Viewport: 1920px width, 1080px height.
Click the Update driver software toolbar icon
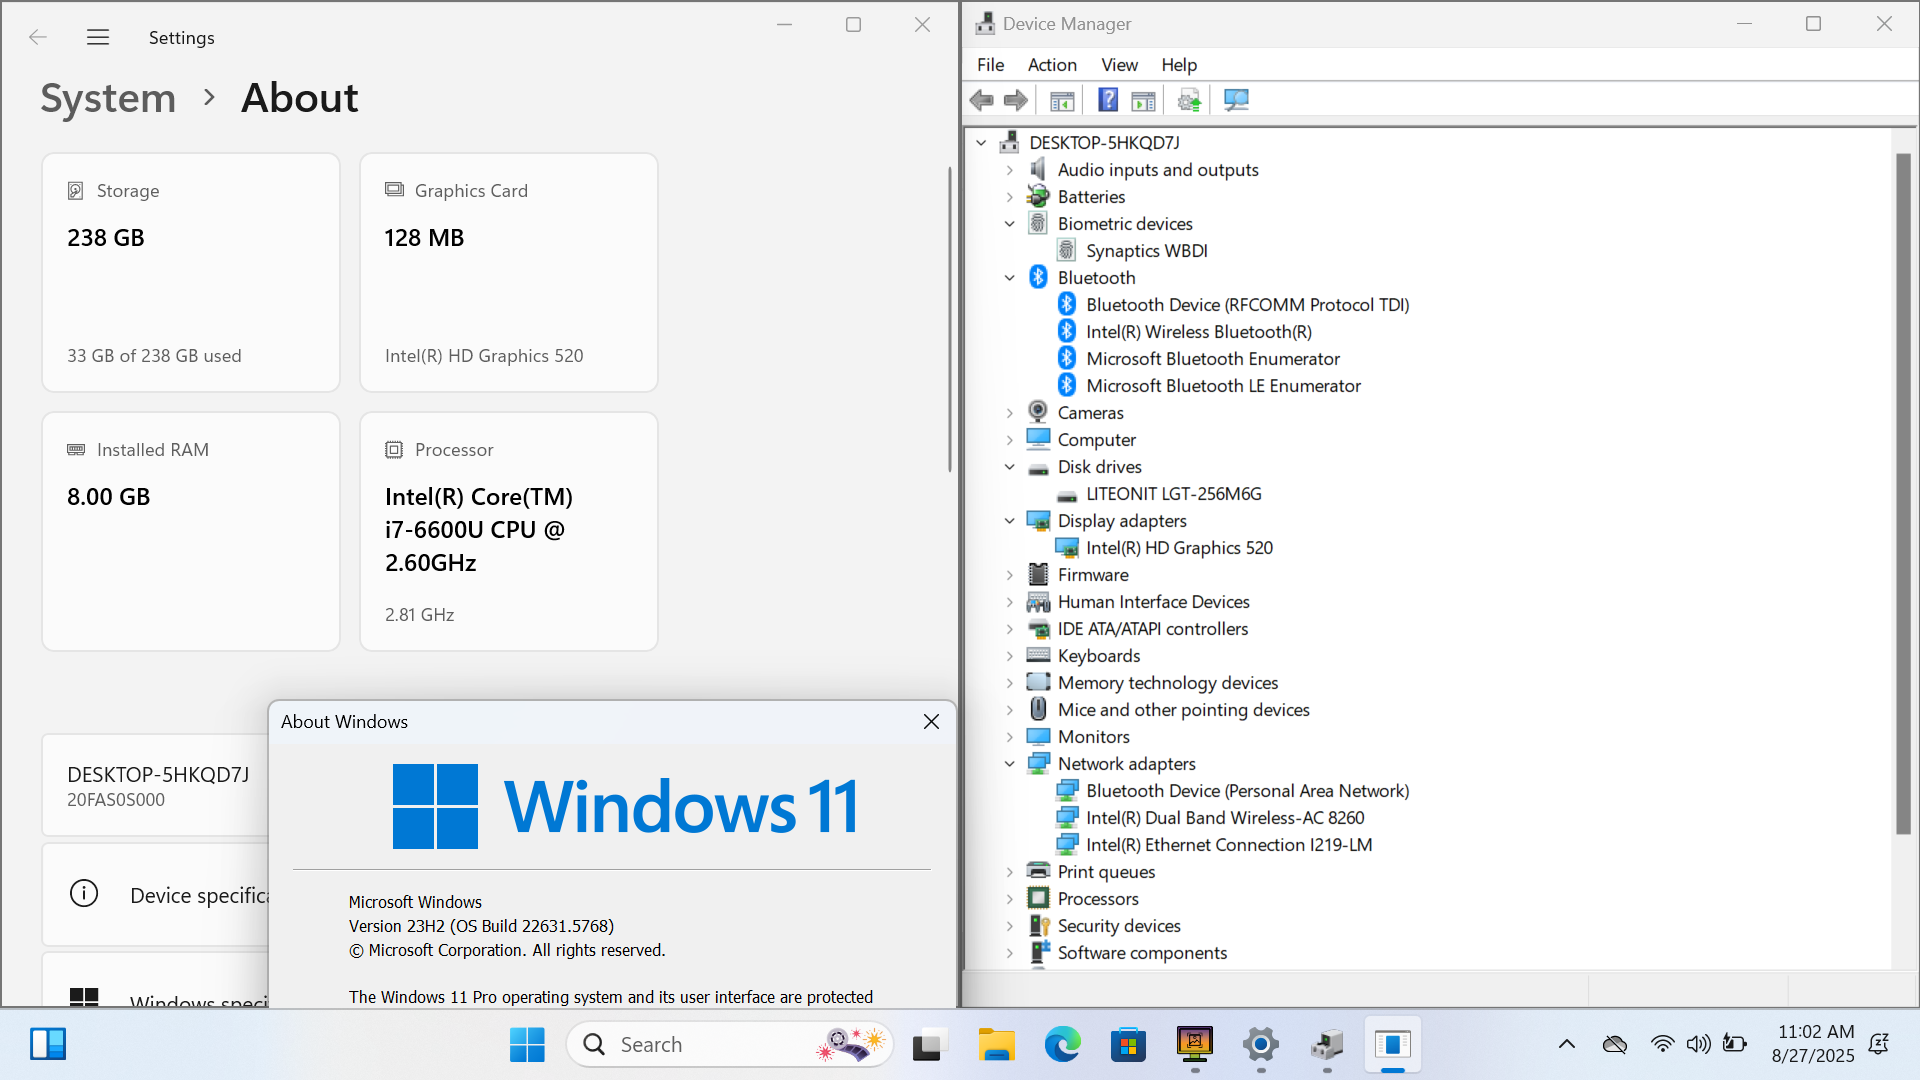pyautogui.click(x=1189, y=100)
